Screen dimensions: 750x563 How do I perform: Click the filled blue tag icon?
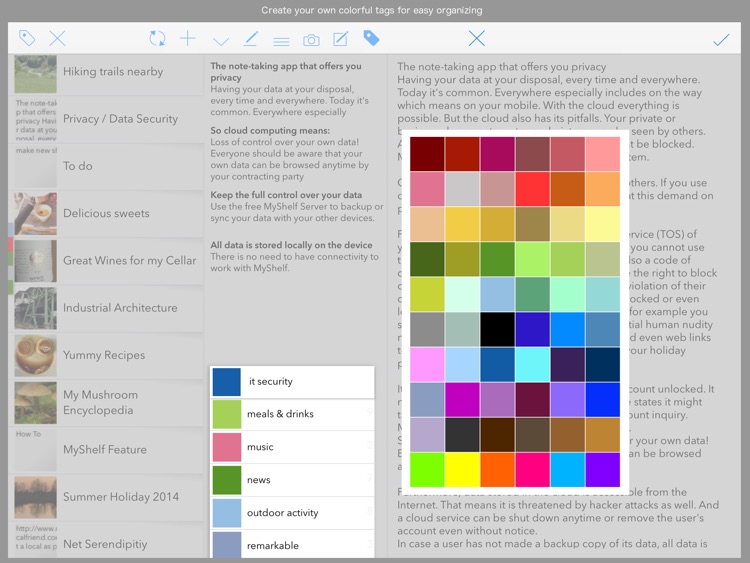371,38
